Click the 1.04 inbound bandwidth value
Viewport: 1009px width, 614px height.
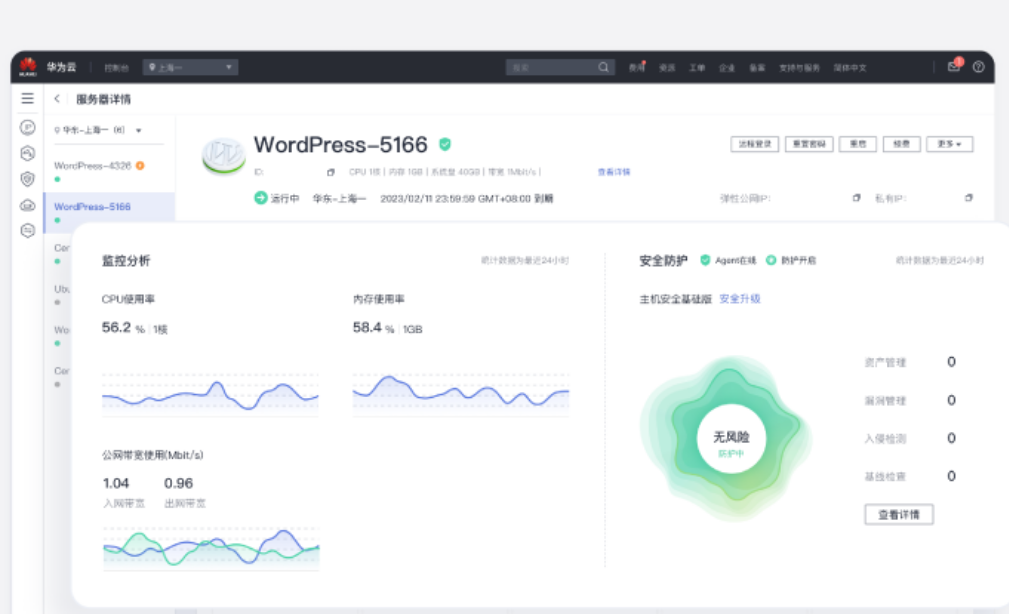tap(116, 483)
